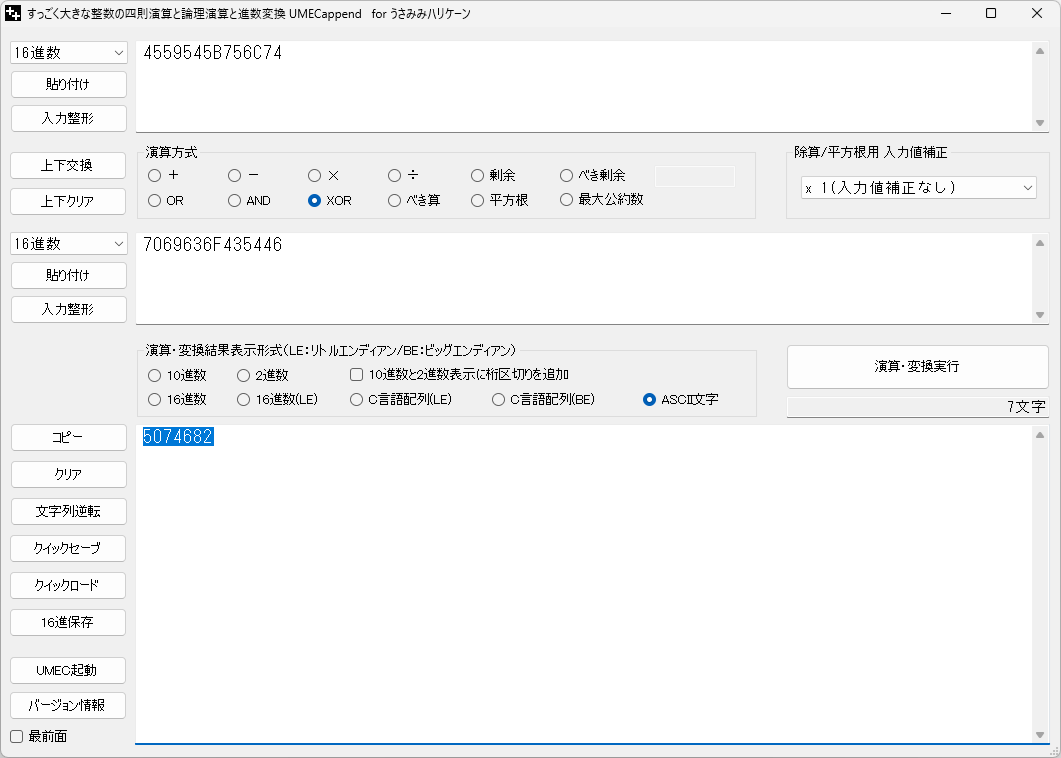Check the 10進数と2進数表示に桁区切りを追加 option
This screenshot has height=758, width=1061.
click(x=357, y=375)
